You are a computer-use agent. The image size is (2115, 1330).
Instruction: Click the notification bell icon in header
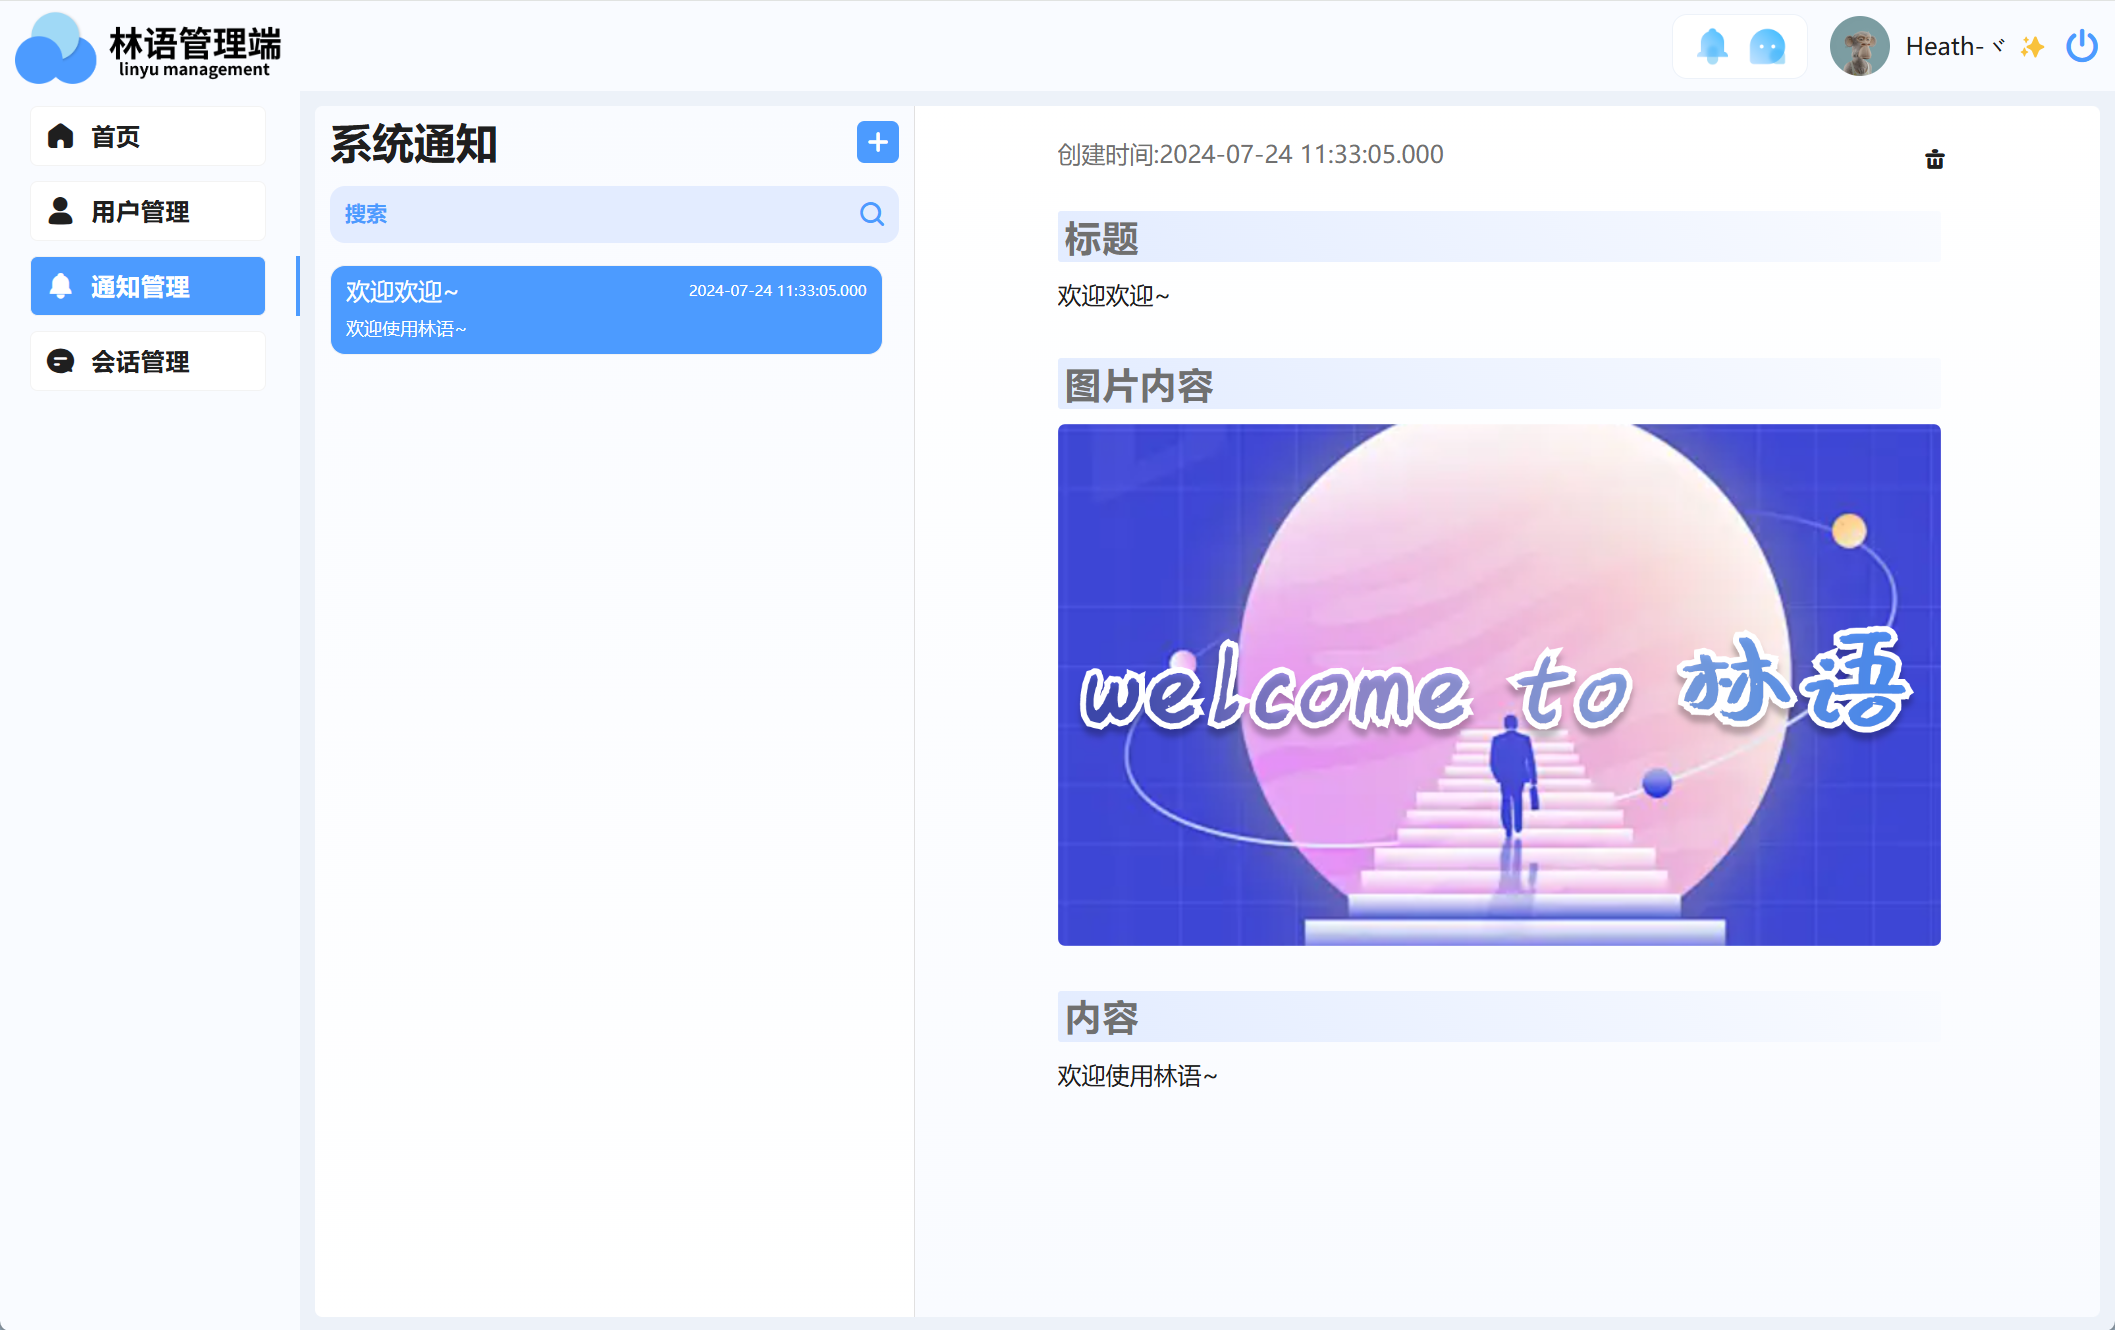pos(1712,46)
